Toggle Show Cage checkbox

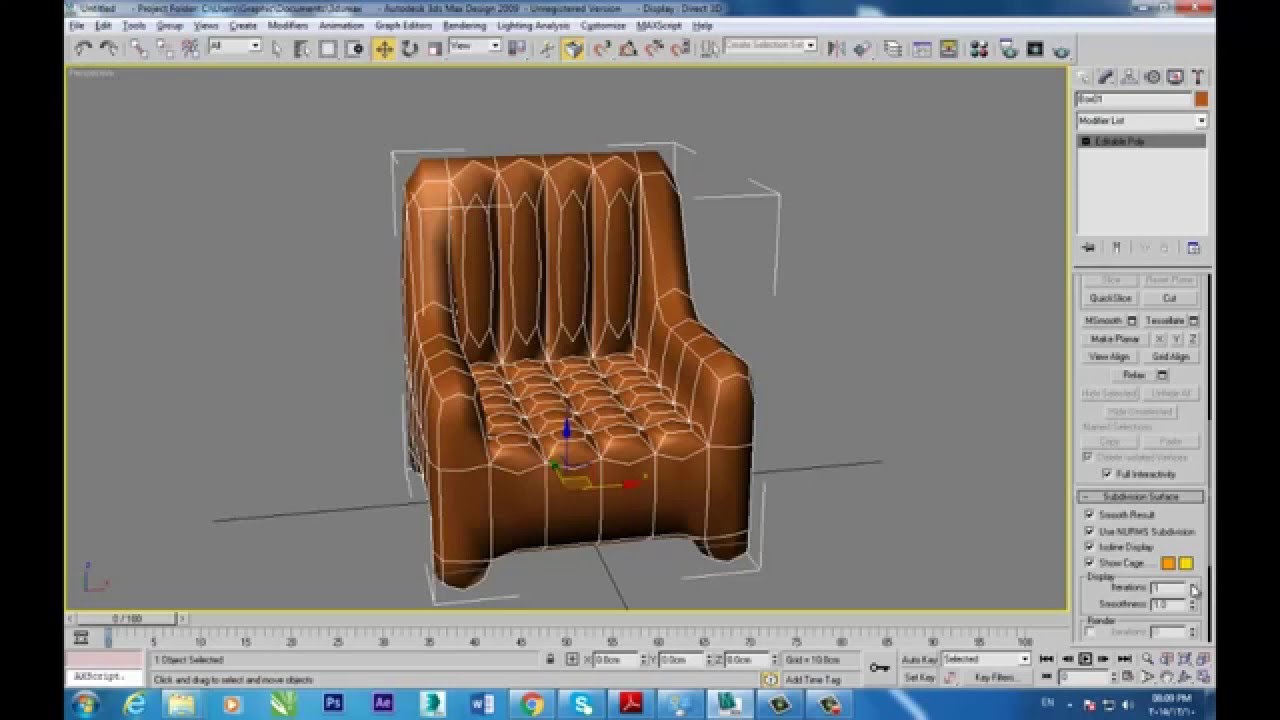(1089, 563)
